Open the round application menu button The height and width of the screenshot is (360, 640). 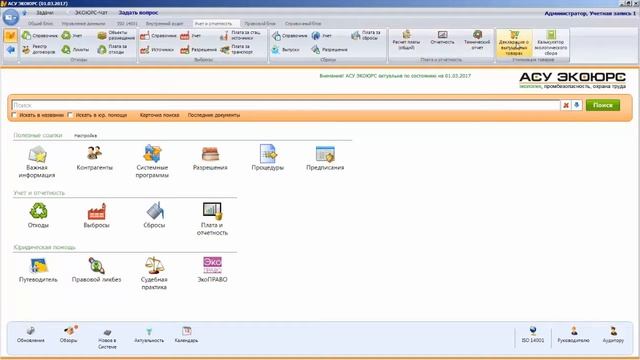[11, 18]
